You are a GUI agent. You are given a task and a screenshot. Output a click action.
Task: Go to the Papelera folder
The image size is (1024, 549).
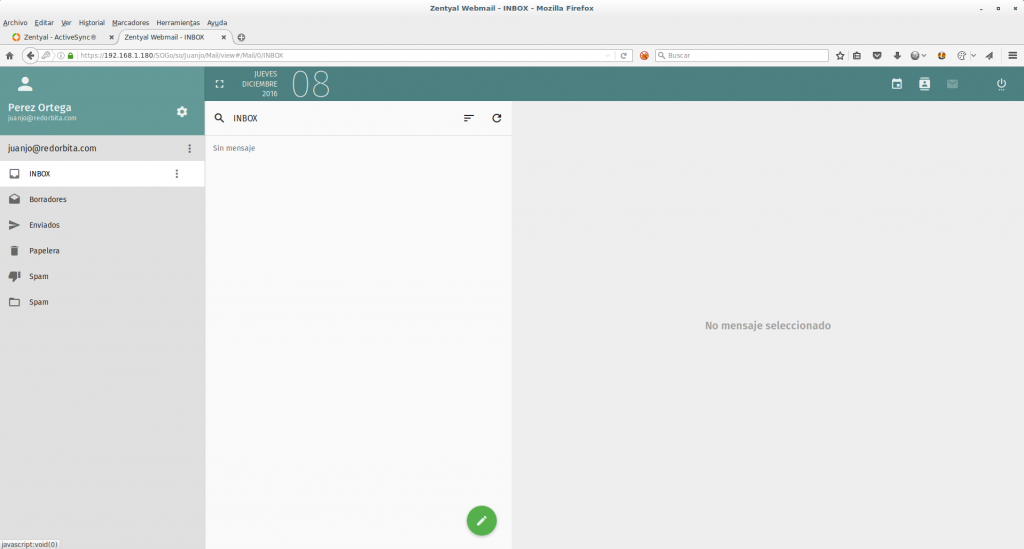point(44,251)
